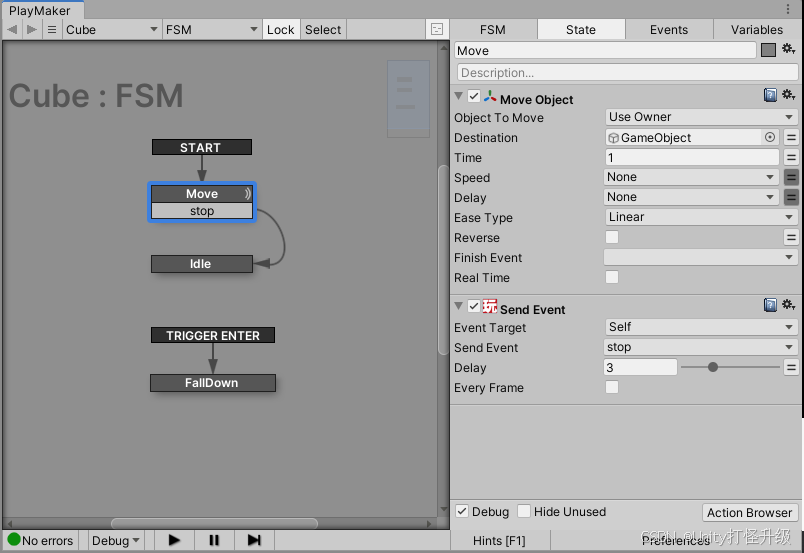Toggle the Lock button

[280, 30]
